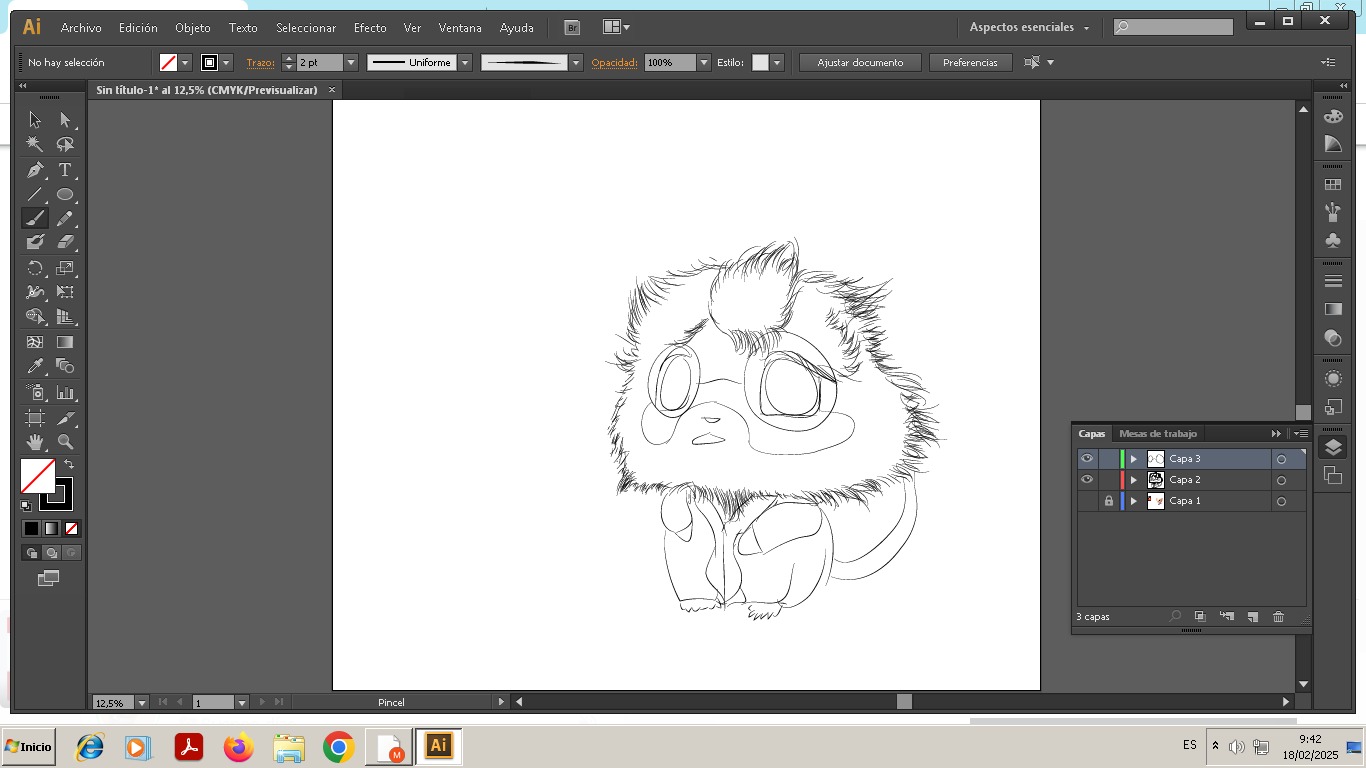Open Uniforme variable width profile dropdown
The height and width of the screenshot is (768, 1366).
tap(465, 62)
